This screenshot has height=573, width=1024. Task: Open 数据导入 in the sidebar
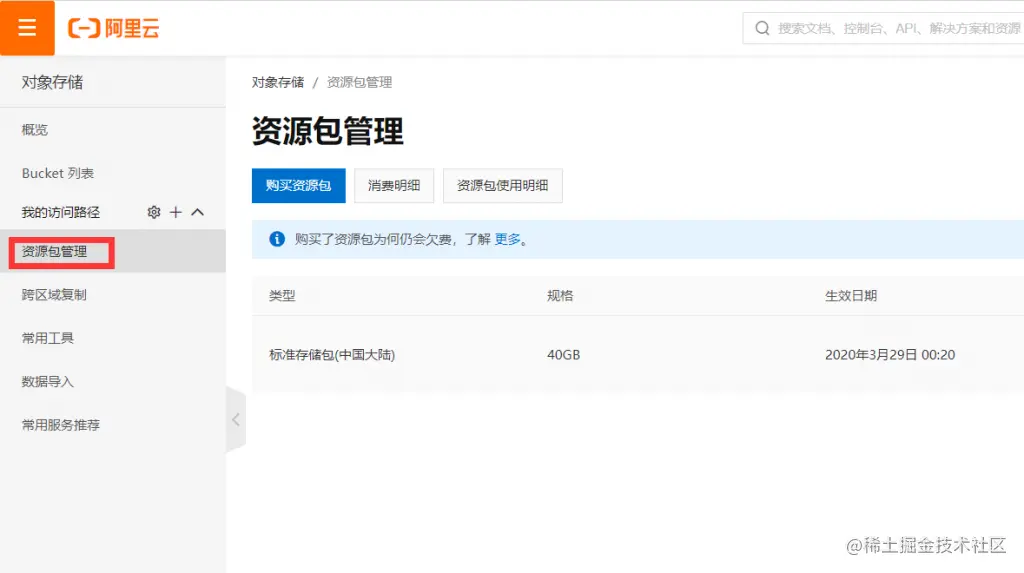coord(48,382)
